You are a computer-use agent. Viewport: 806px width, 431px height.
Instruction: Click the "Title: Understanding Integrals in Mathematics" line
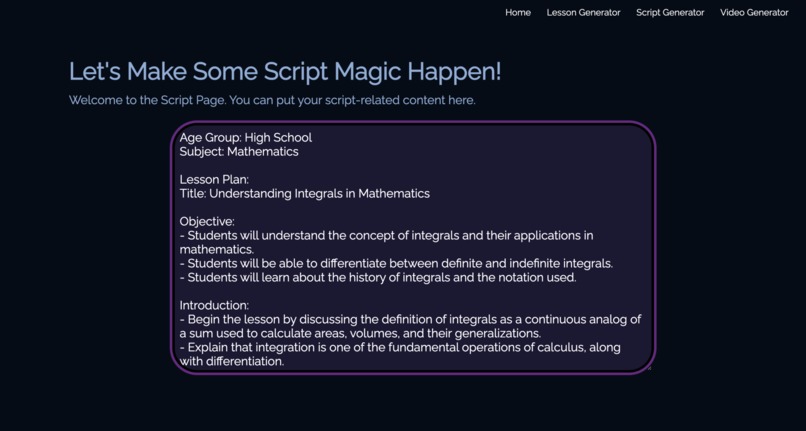pyautogui.click(x=305, y=194)
